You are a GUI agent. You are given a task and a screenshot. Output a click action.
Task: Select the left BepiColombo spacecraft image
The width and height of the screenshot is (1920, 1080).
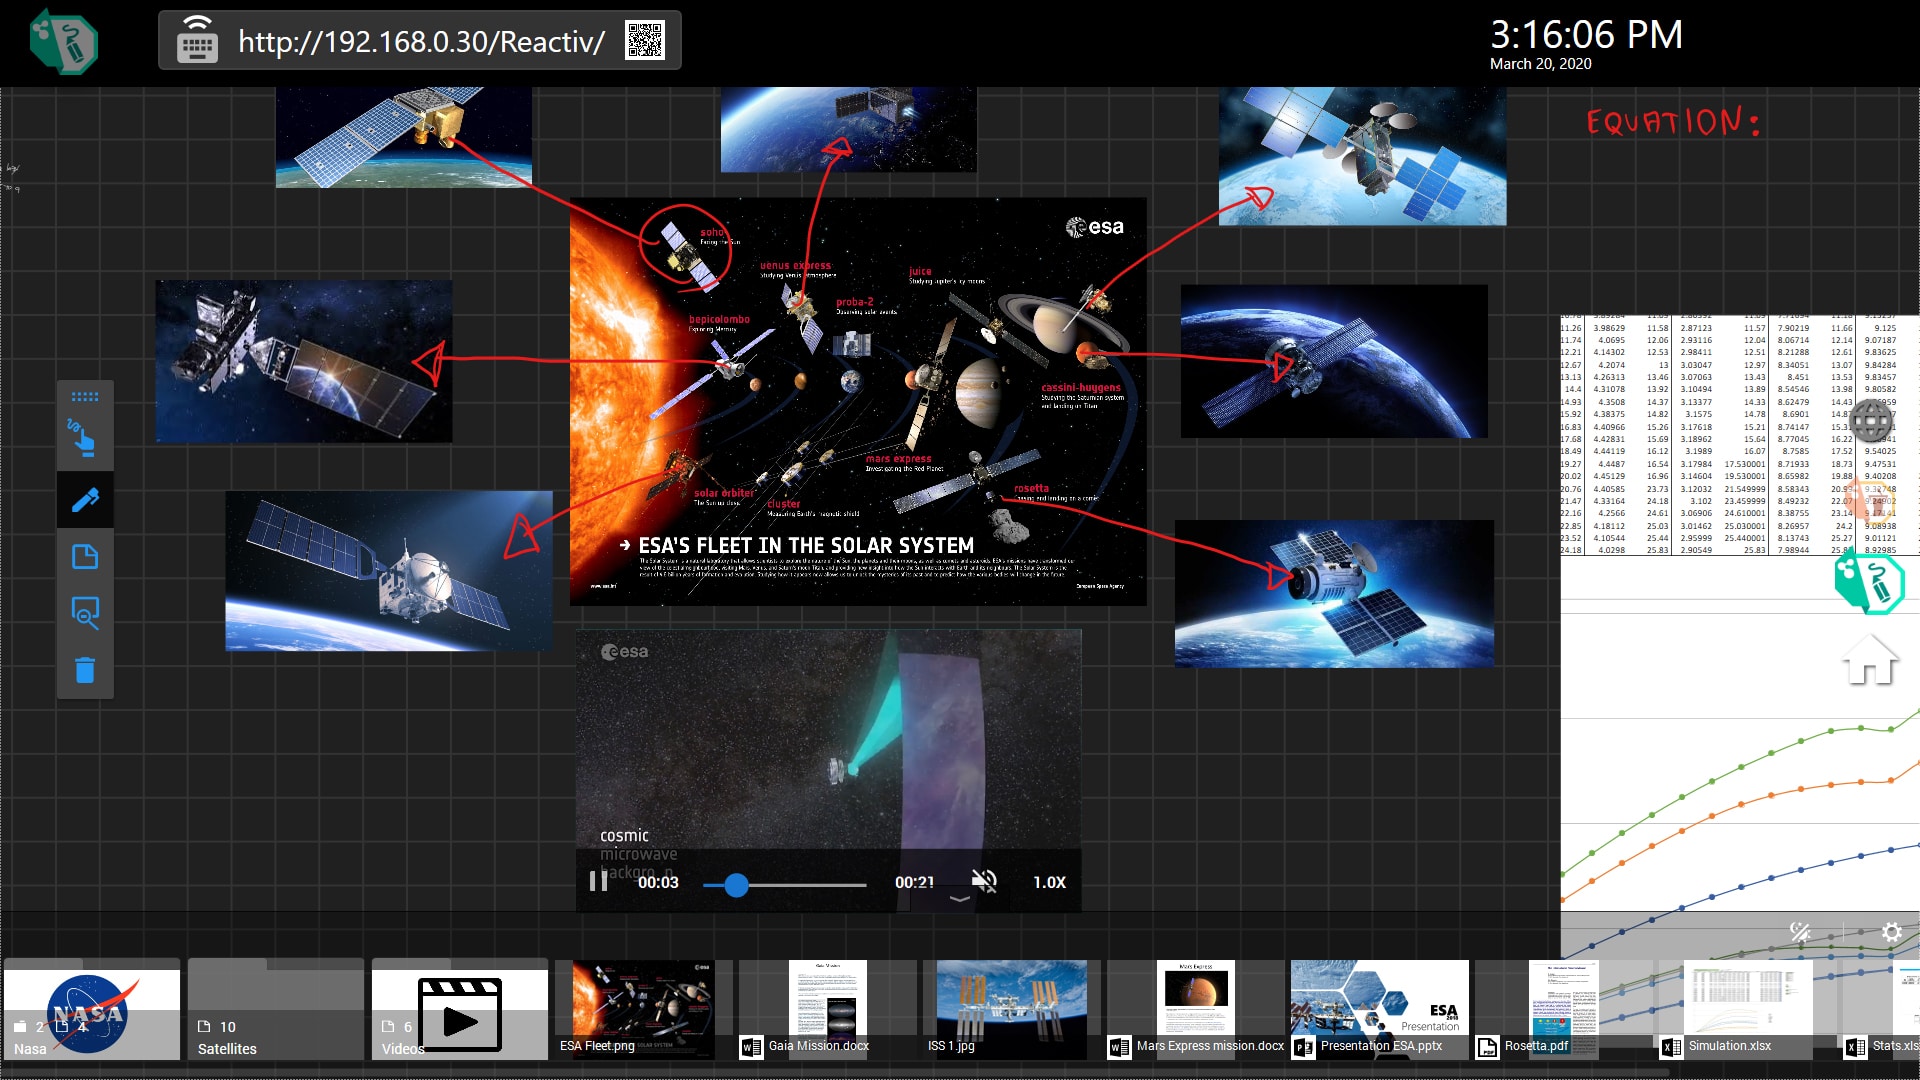304,361
